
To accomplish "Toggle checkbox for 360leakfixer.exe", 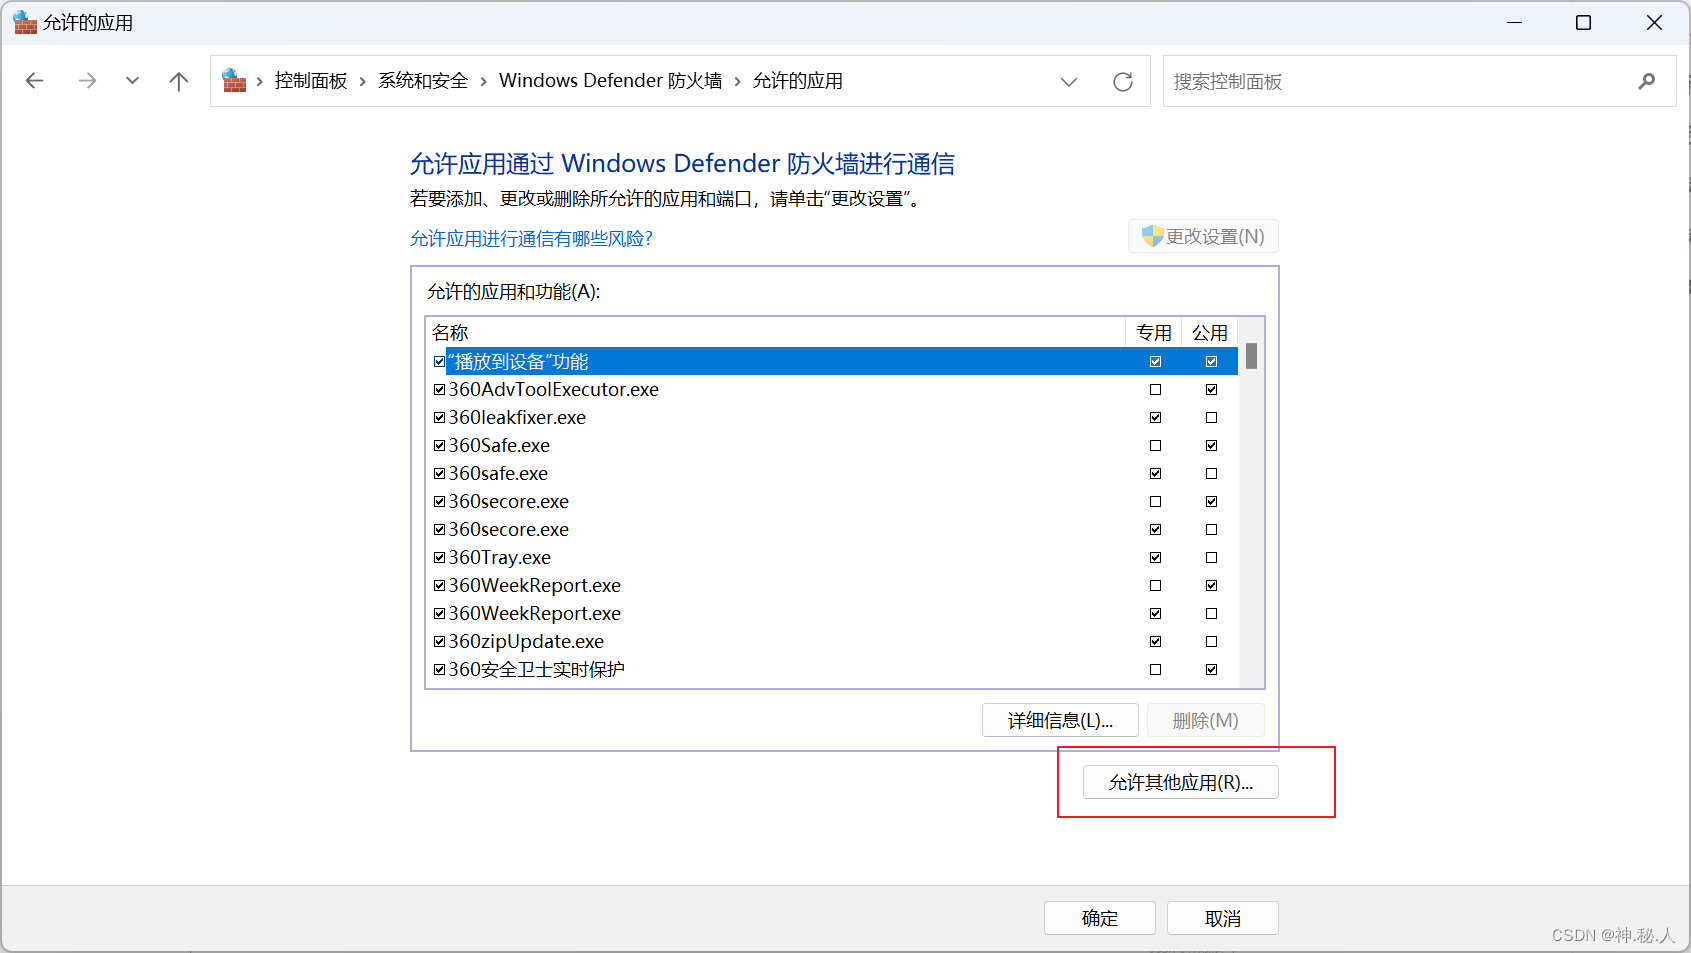I will (x=440, y=418).
